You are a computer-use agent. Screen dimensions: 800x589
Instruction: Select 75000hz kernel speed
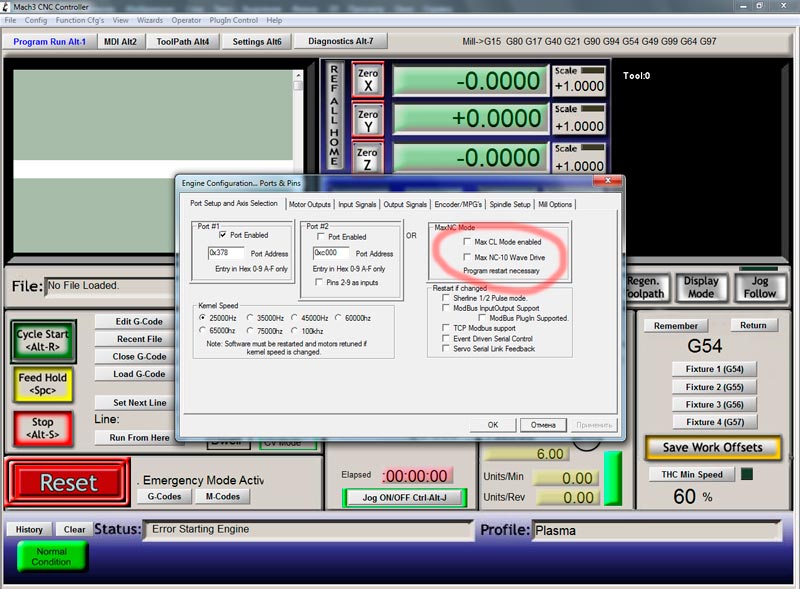click(x=250, y=330)
